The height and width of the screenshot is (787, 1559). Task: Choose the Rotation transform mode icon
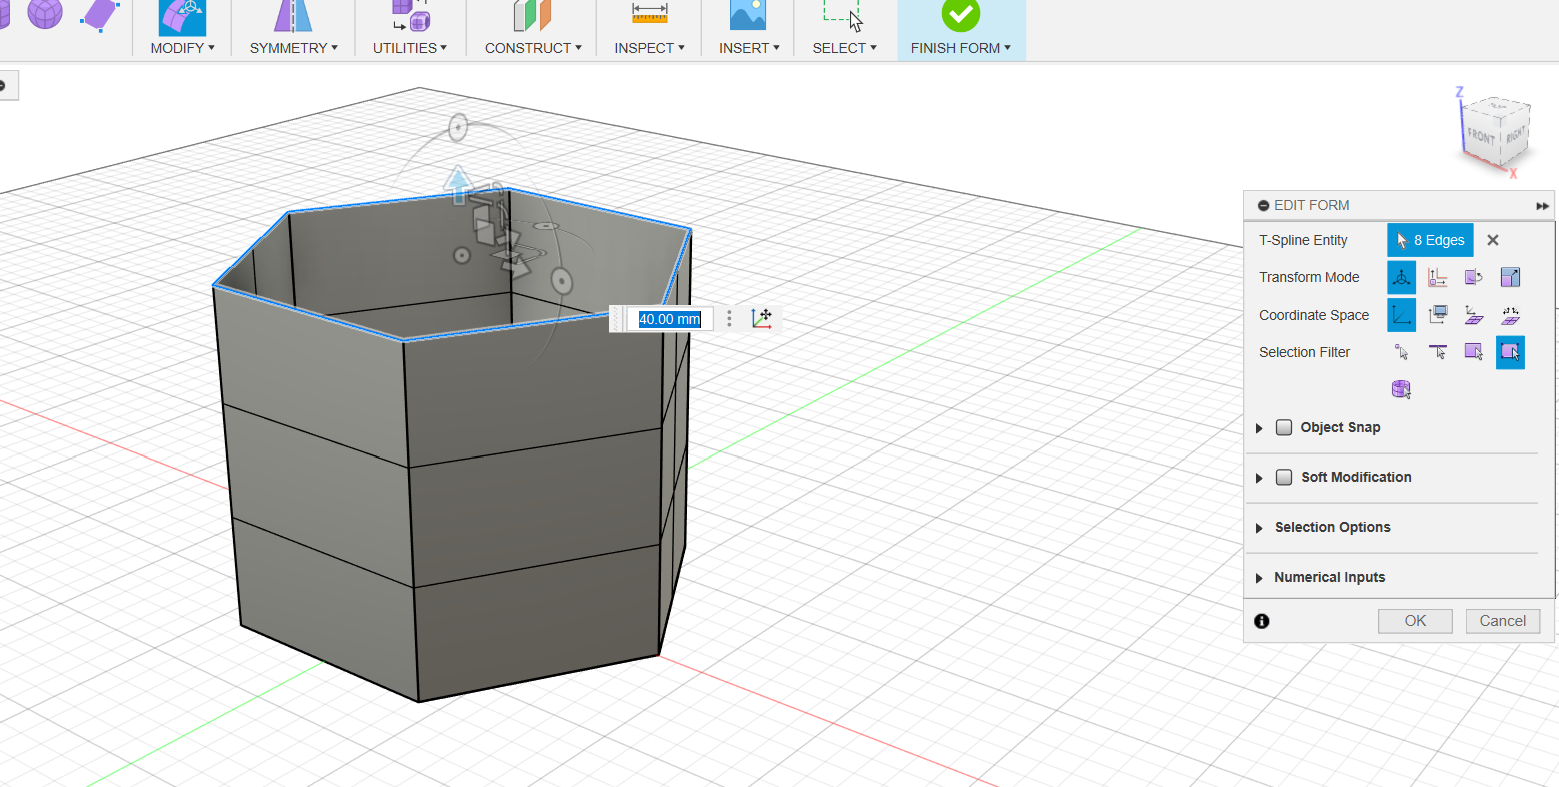click(1474, 277)
